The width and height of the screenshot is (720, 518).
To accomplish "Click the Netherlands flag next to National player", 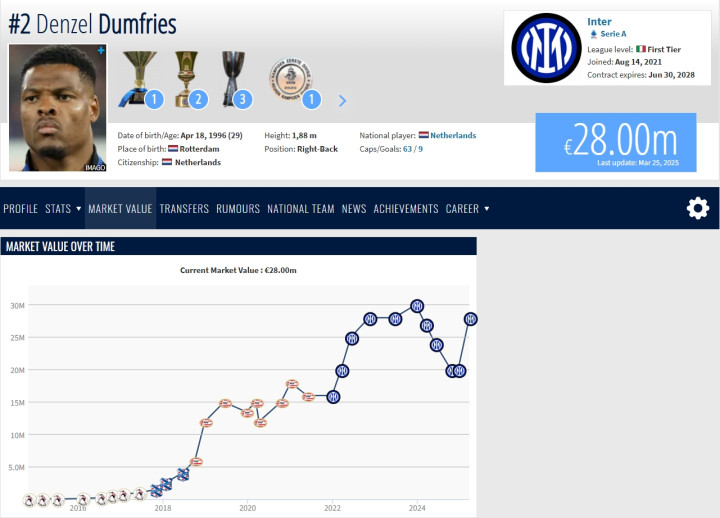I will tap(423, 135).
